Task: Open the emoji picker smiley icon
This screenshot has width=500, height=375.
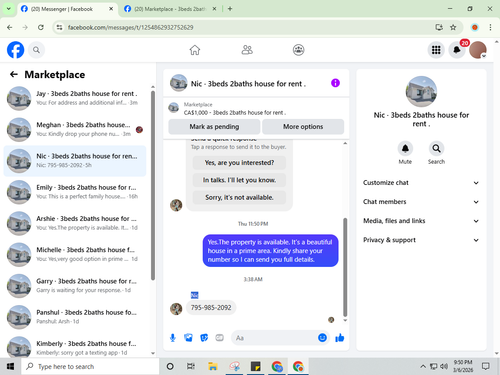Action: click(x=322, y=338)
